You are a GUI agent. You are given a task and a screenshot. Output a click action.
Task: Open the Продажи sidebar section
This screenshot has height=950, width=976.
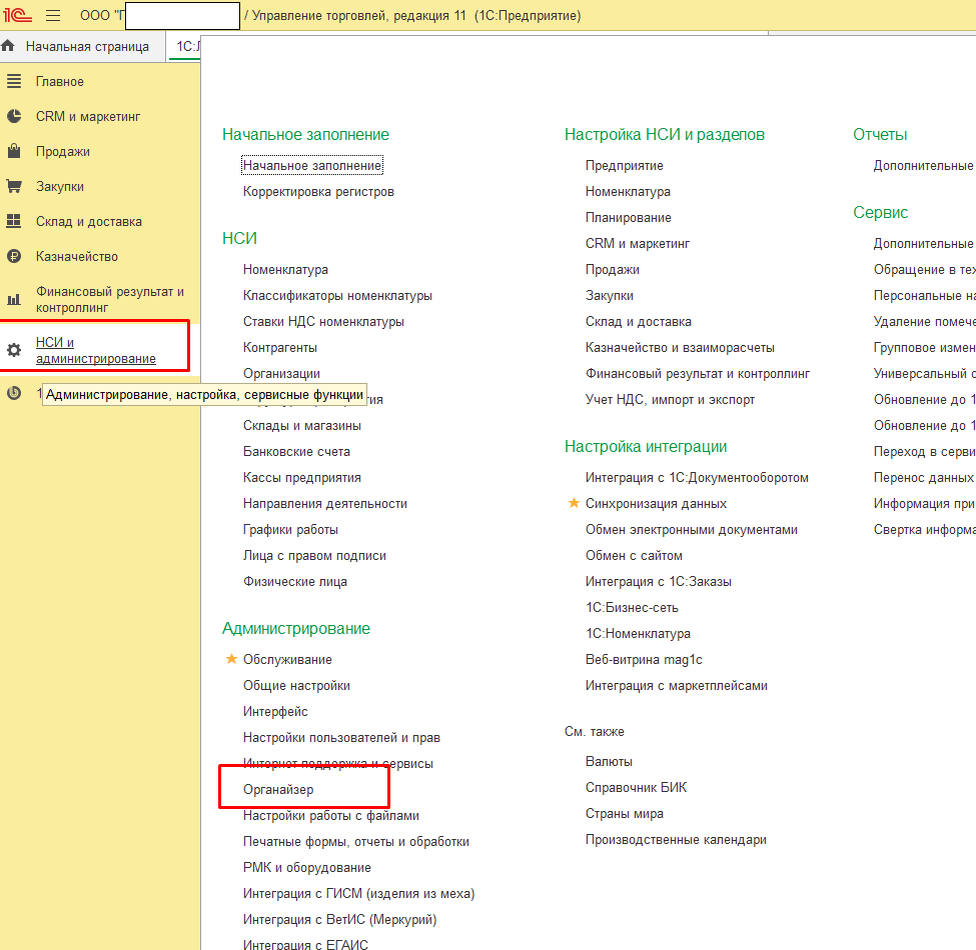63,151
